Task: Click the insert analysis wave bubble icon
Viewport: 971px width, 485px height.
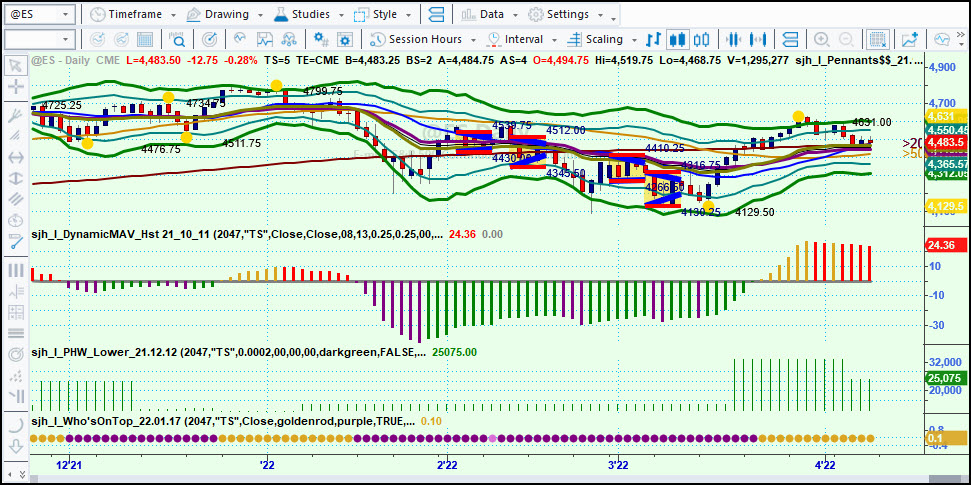Action: point(240,40)
